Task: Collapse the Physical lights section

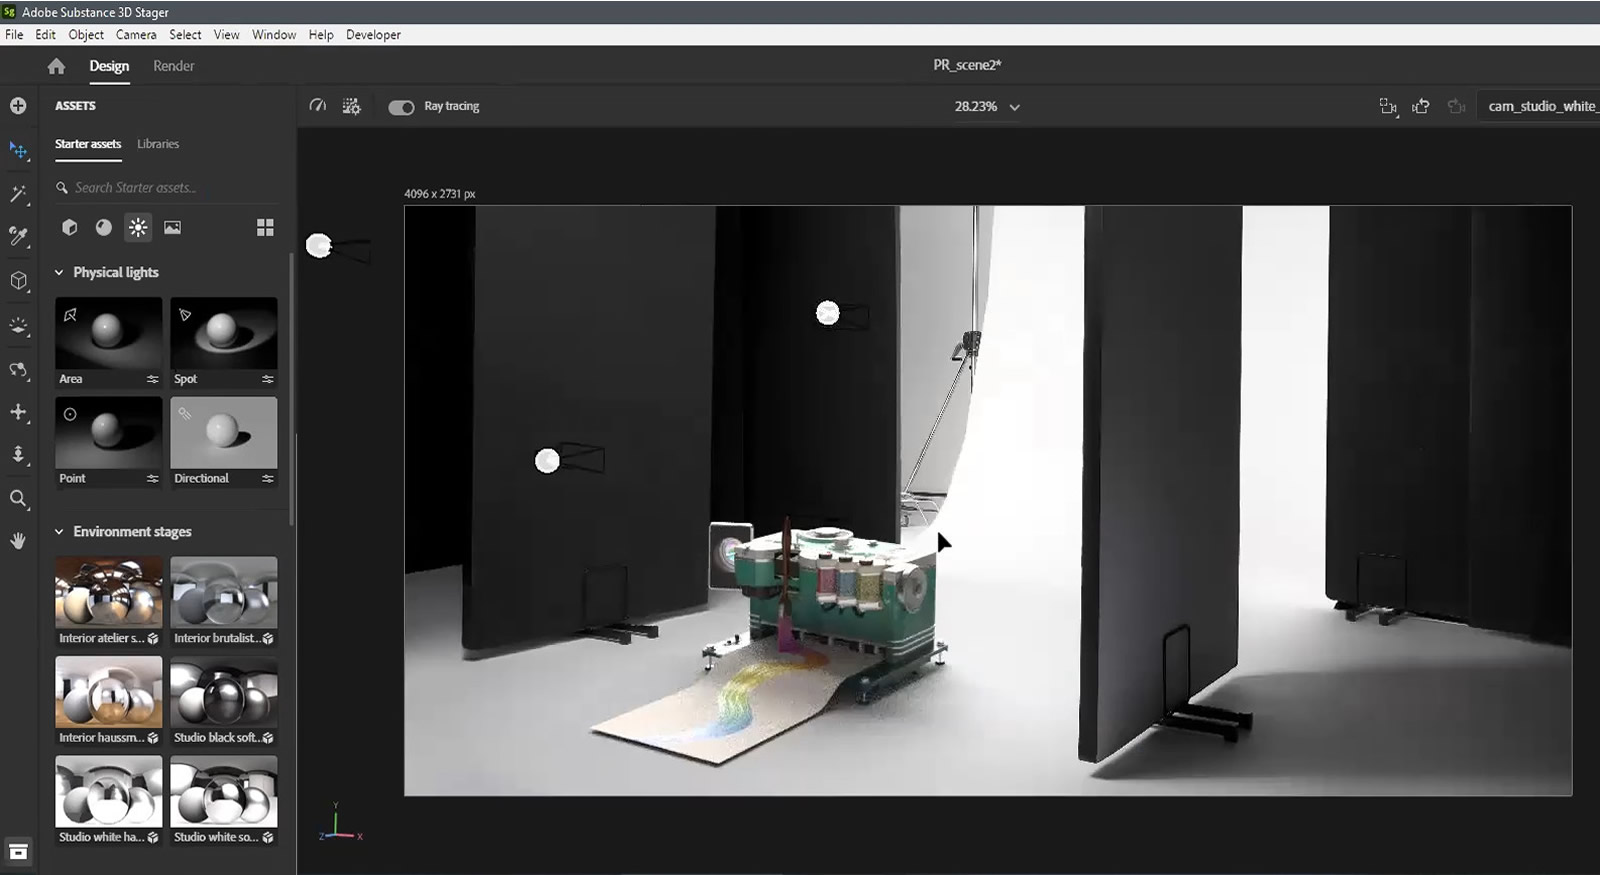Action: click(59, 272)
